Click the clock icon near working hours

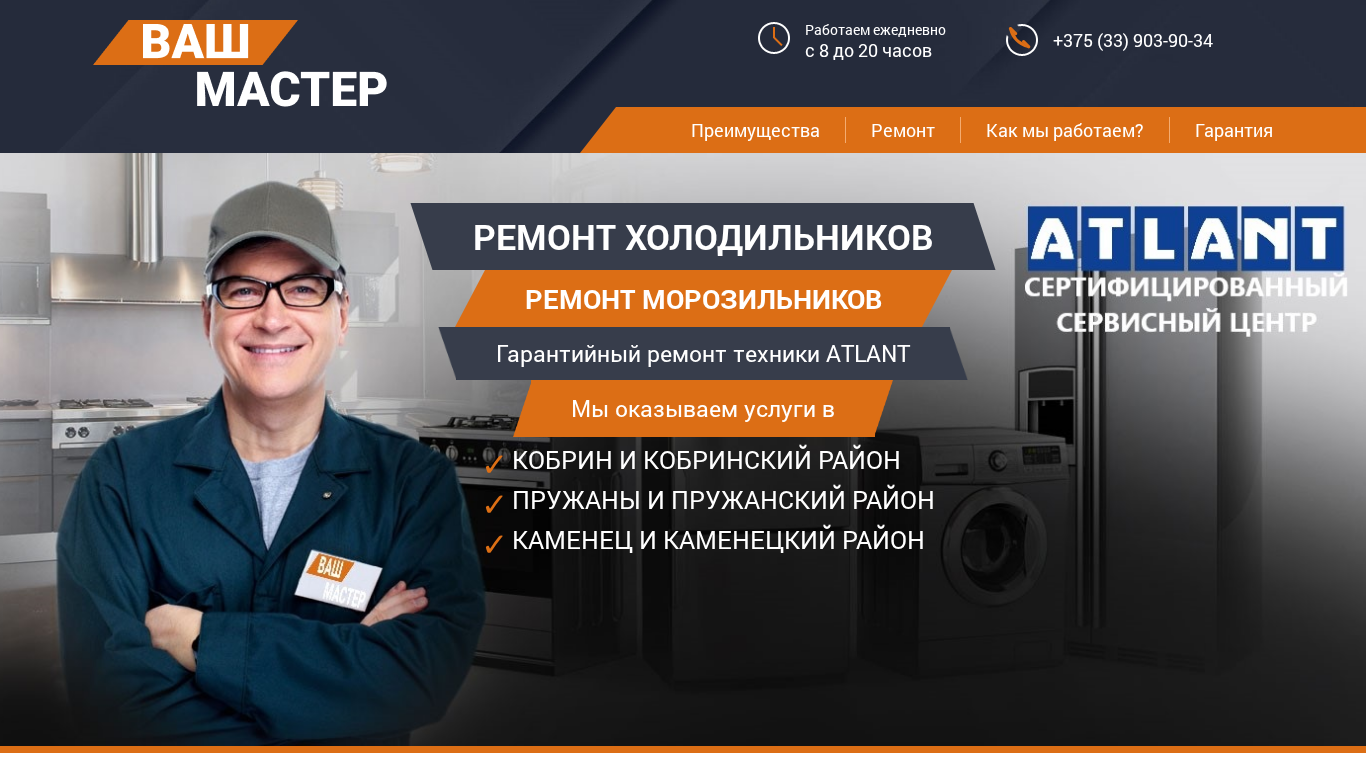[x=774, y=38]
